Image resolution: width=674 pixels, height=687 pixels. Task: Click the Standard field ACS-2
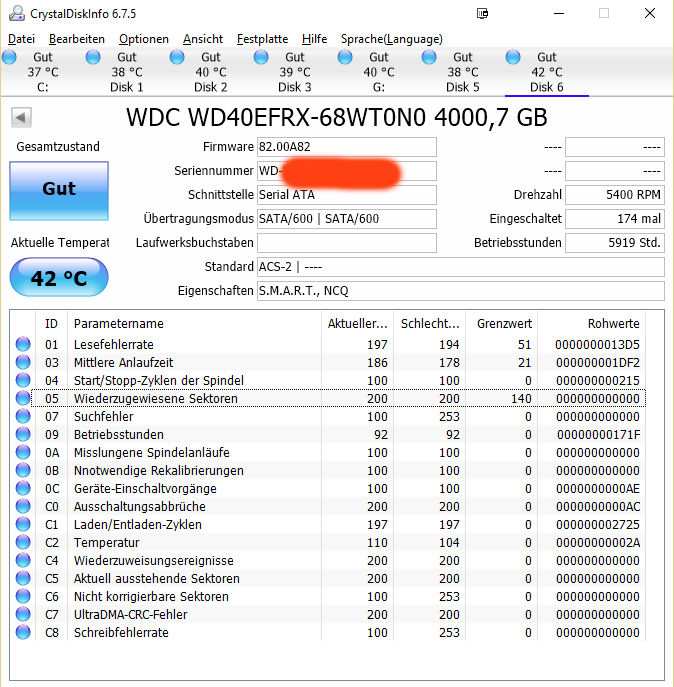coord(461,267)
